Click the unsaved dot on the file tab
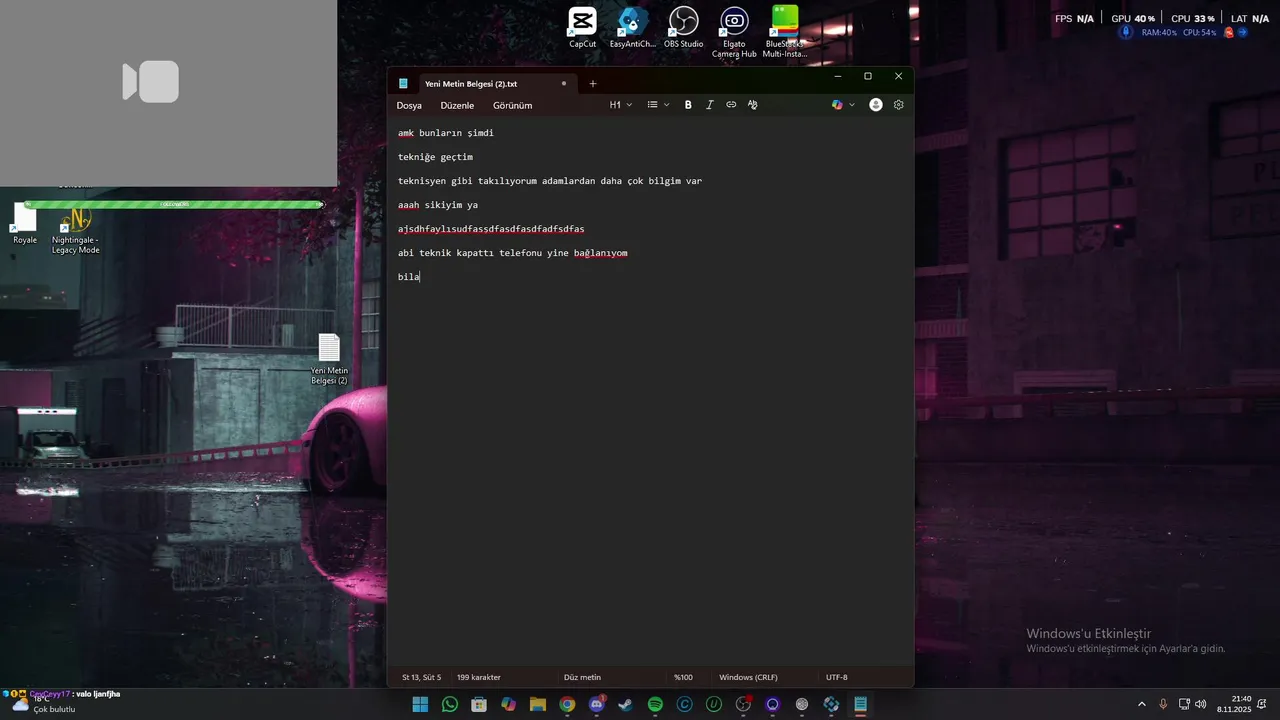1280x720 pixels. (x=564, y=84)
